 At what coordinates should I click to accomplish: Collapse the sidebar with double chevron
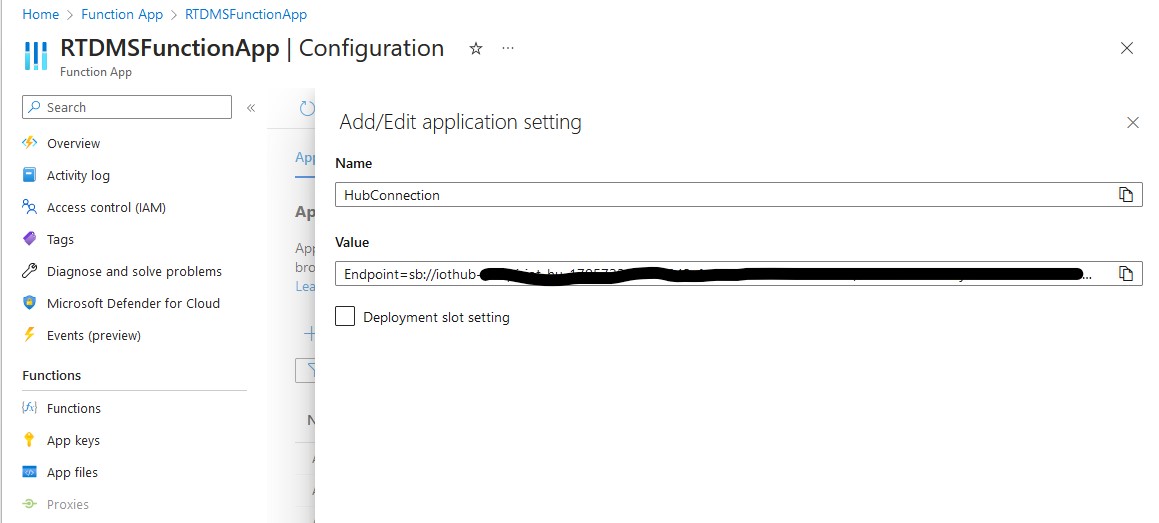click(251, 108)
